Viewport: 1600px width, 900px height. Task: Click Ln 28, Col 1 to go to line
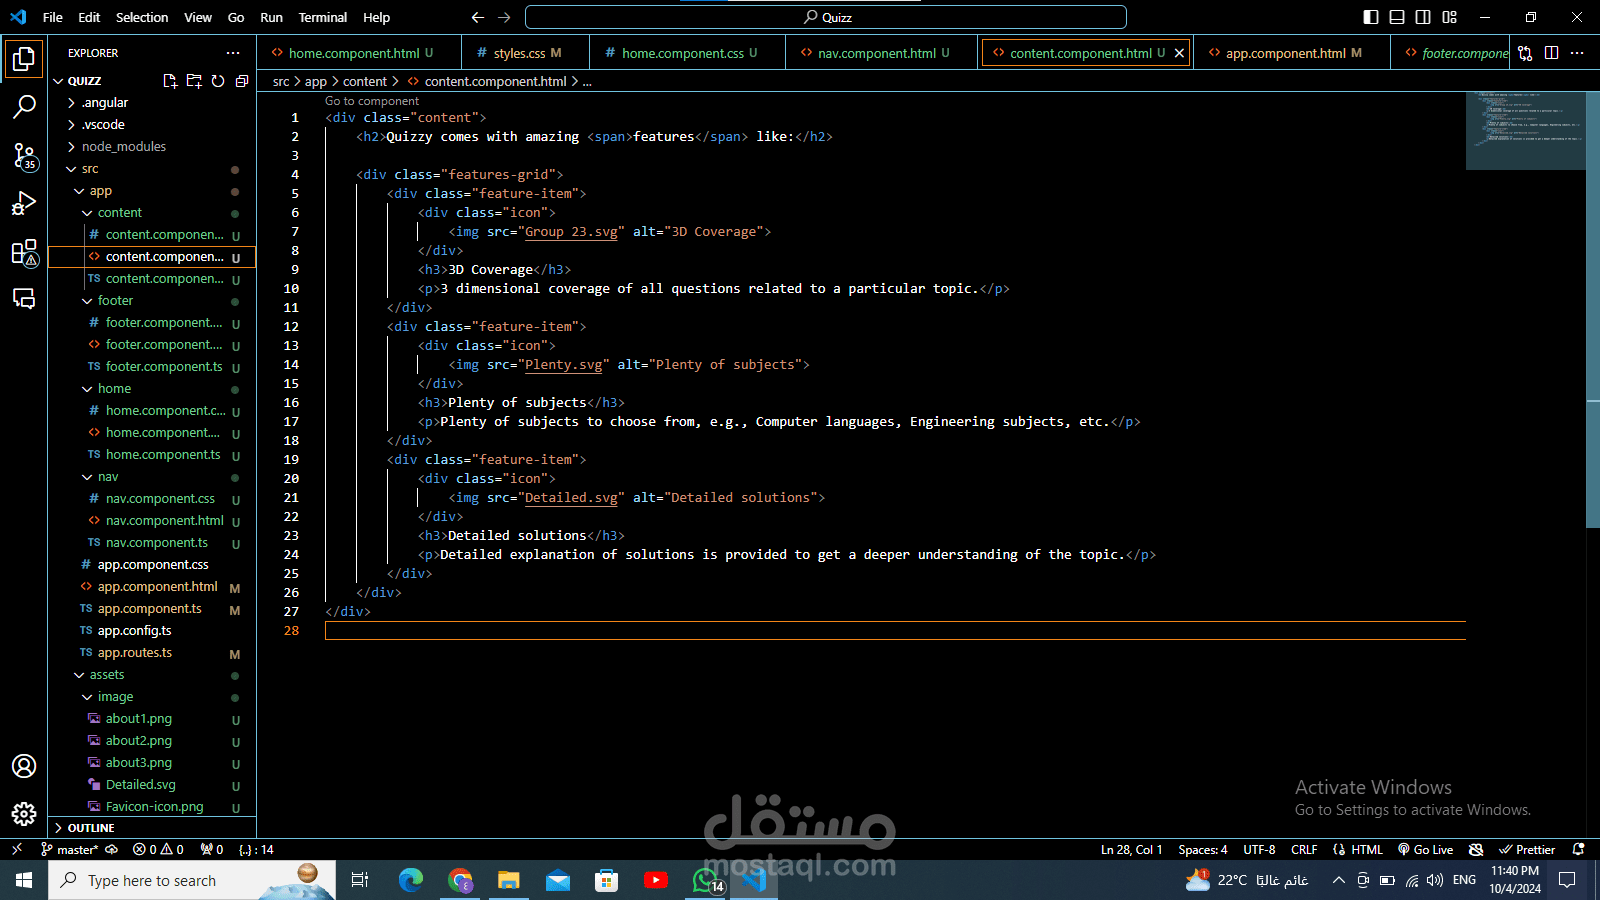tap(1131, 849)
